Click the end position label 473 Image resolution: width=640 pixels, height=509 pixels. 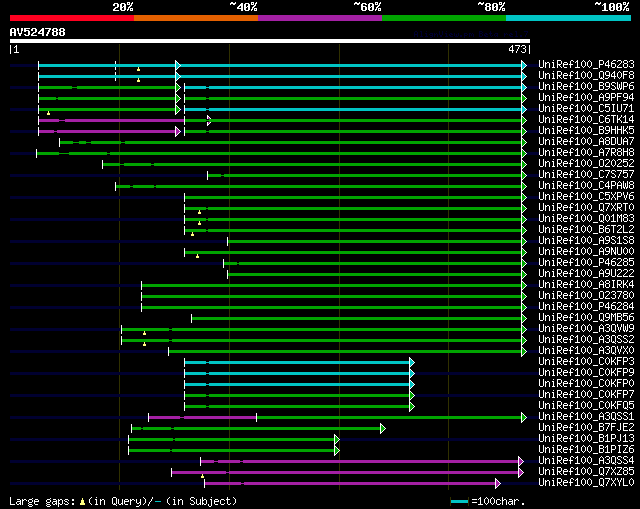tap(517, 49)
